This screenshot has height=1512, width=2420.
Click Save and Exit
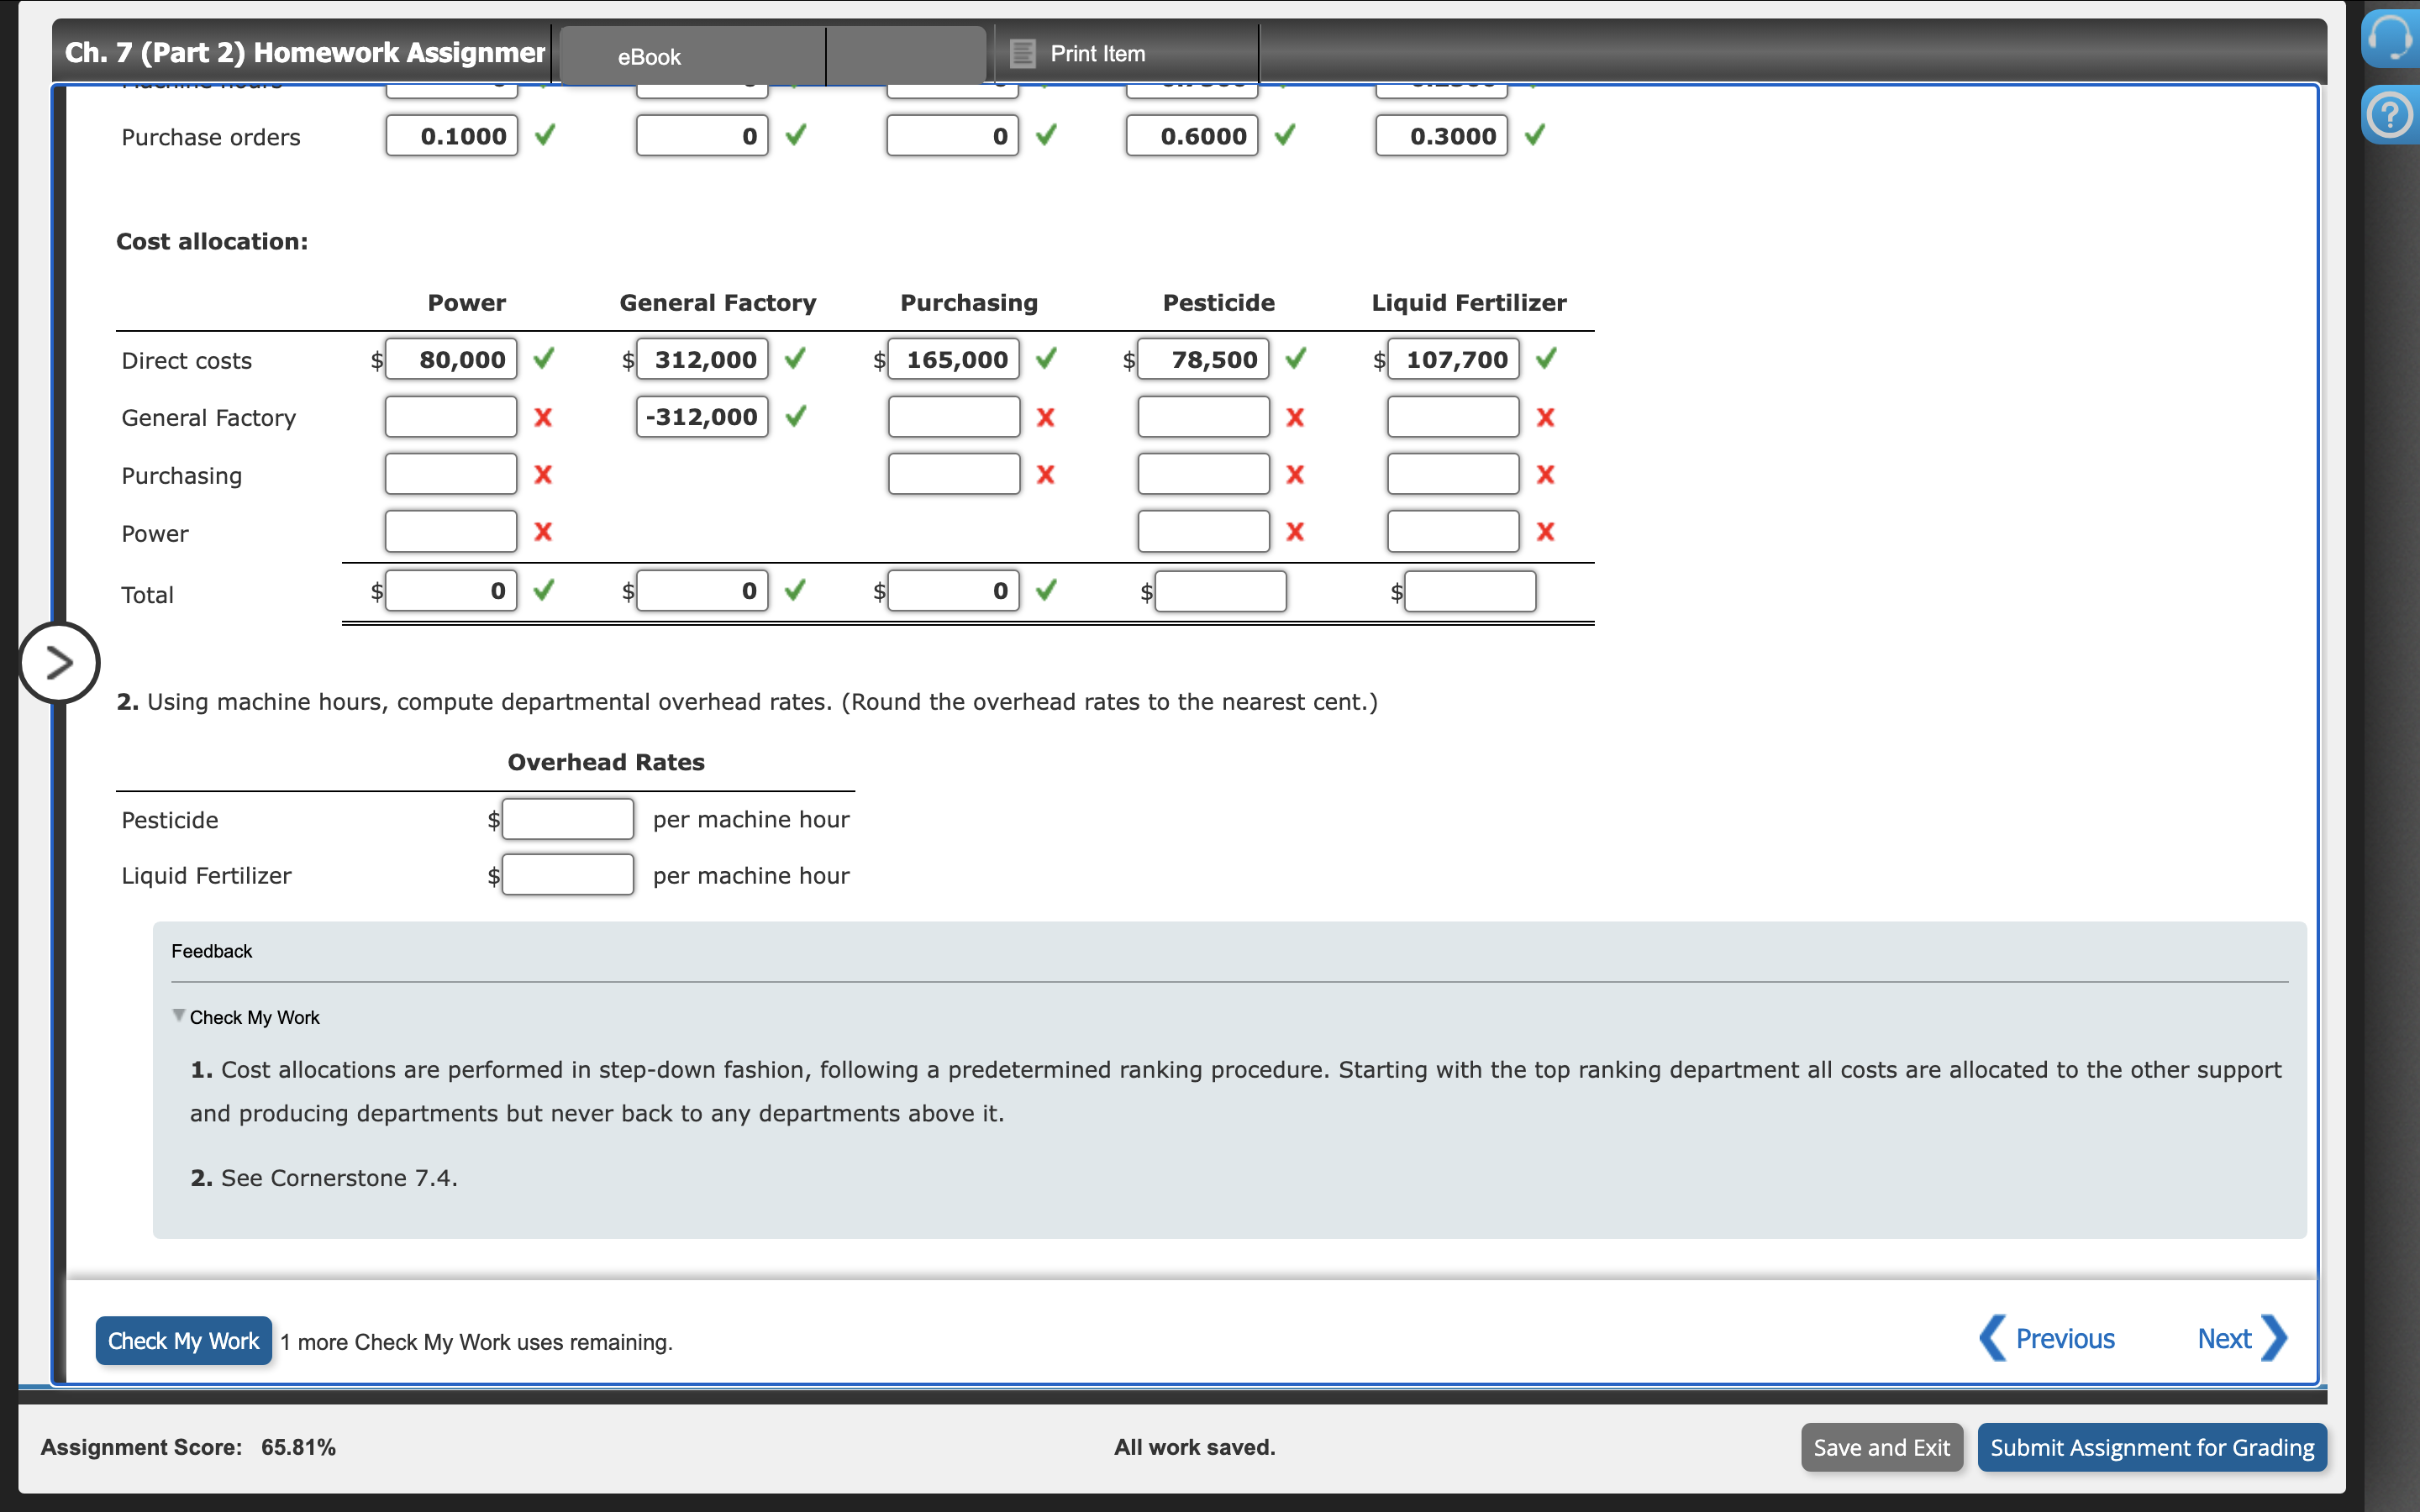point(1881,1447)
